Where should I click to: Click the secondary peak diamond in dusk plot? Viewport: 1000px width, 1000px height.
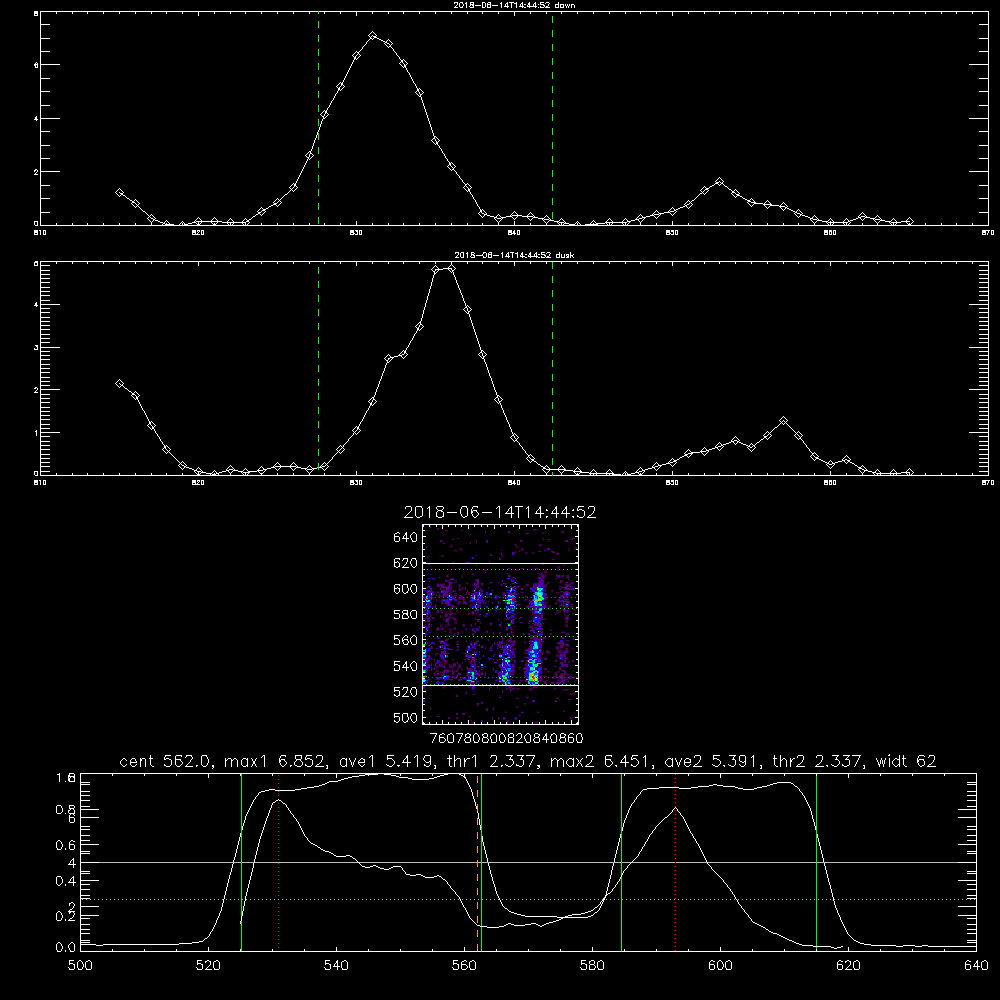[x=783, y=421]
